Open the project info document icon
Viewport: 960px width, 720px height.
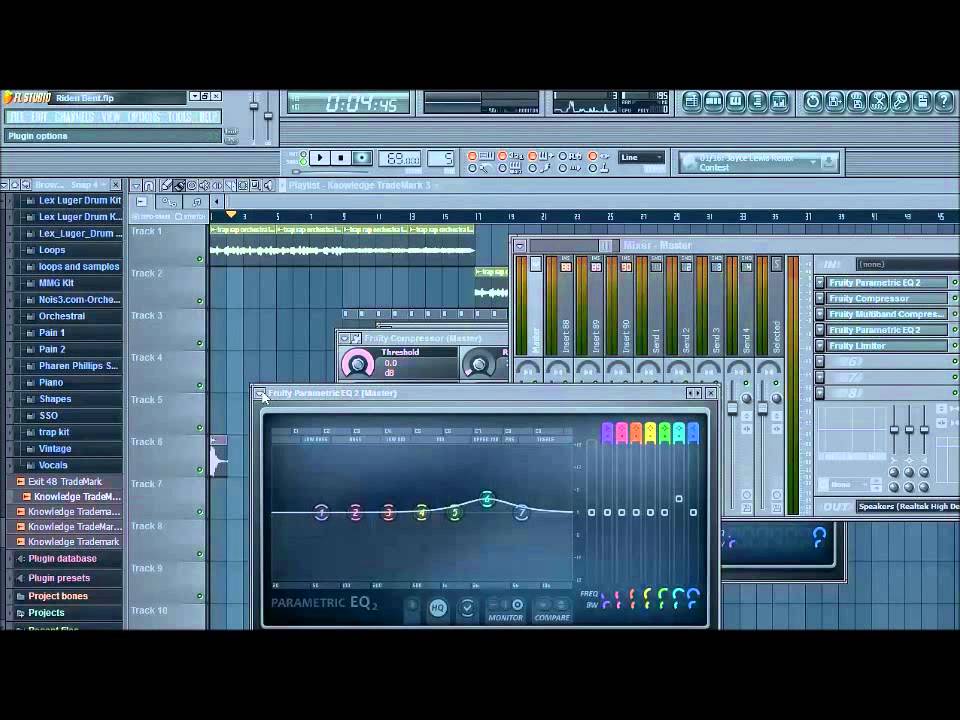923,101
